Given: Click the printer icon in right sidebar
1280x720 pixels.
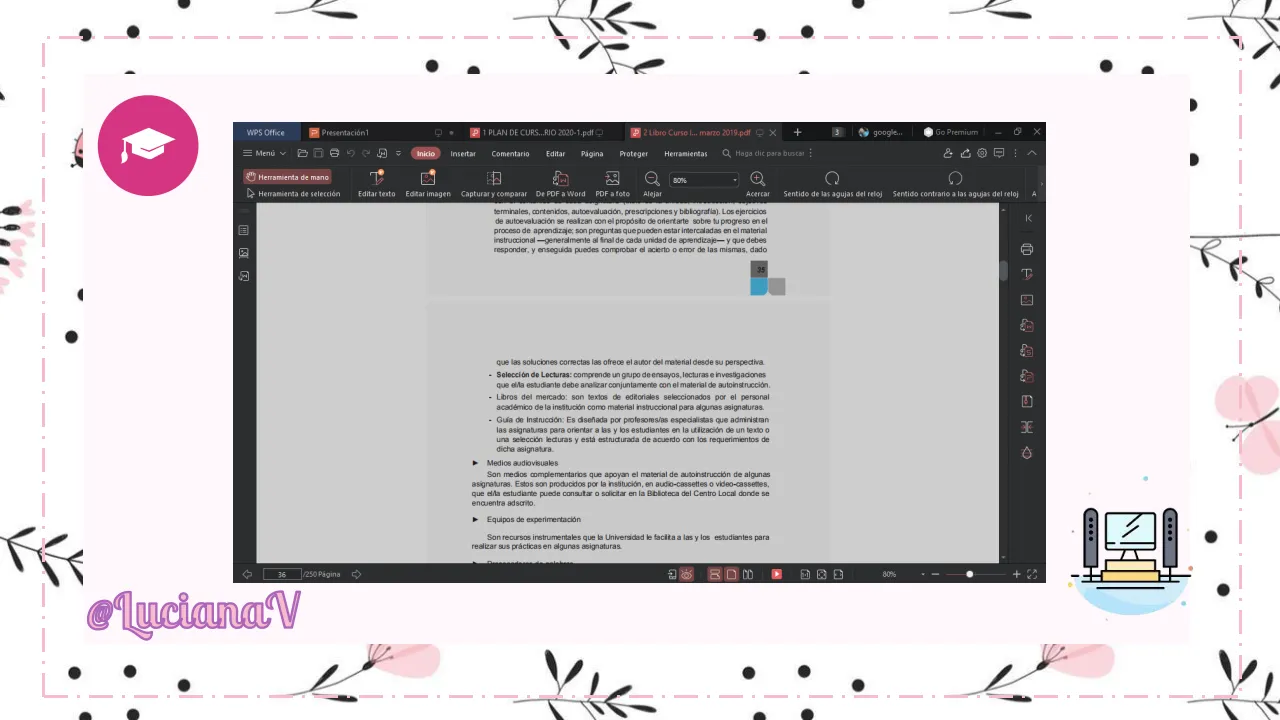Looking at the screenshot, I should (1027, 249).
